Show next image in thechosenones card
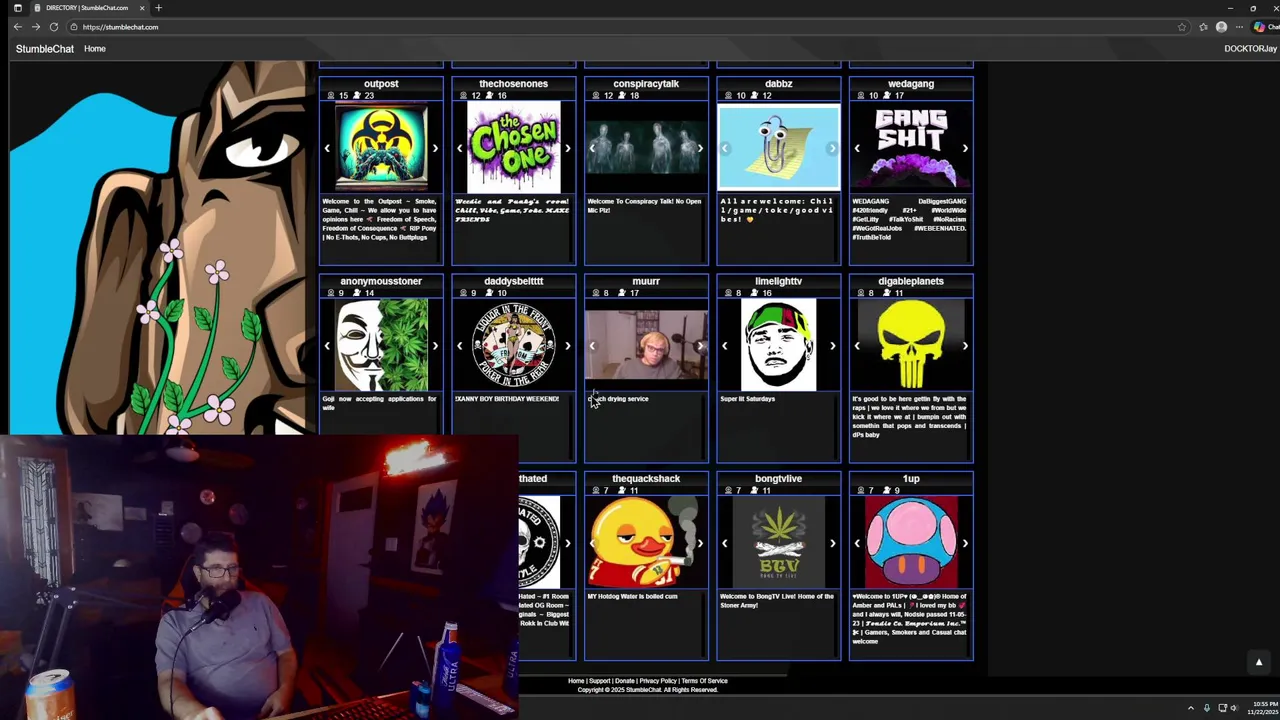 [x=567, y=148]
